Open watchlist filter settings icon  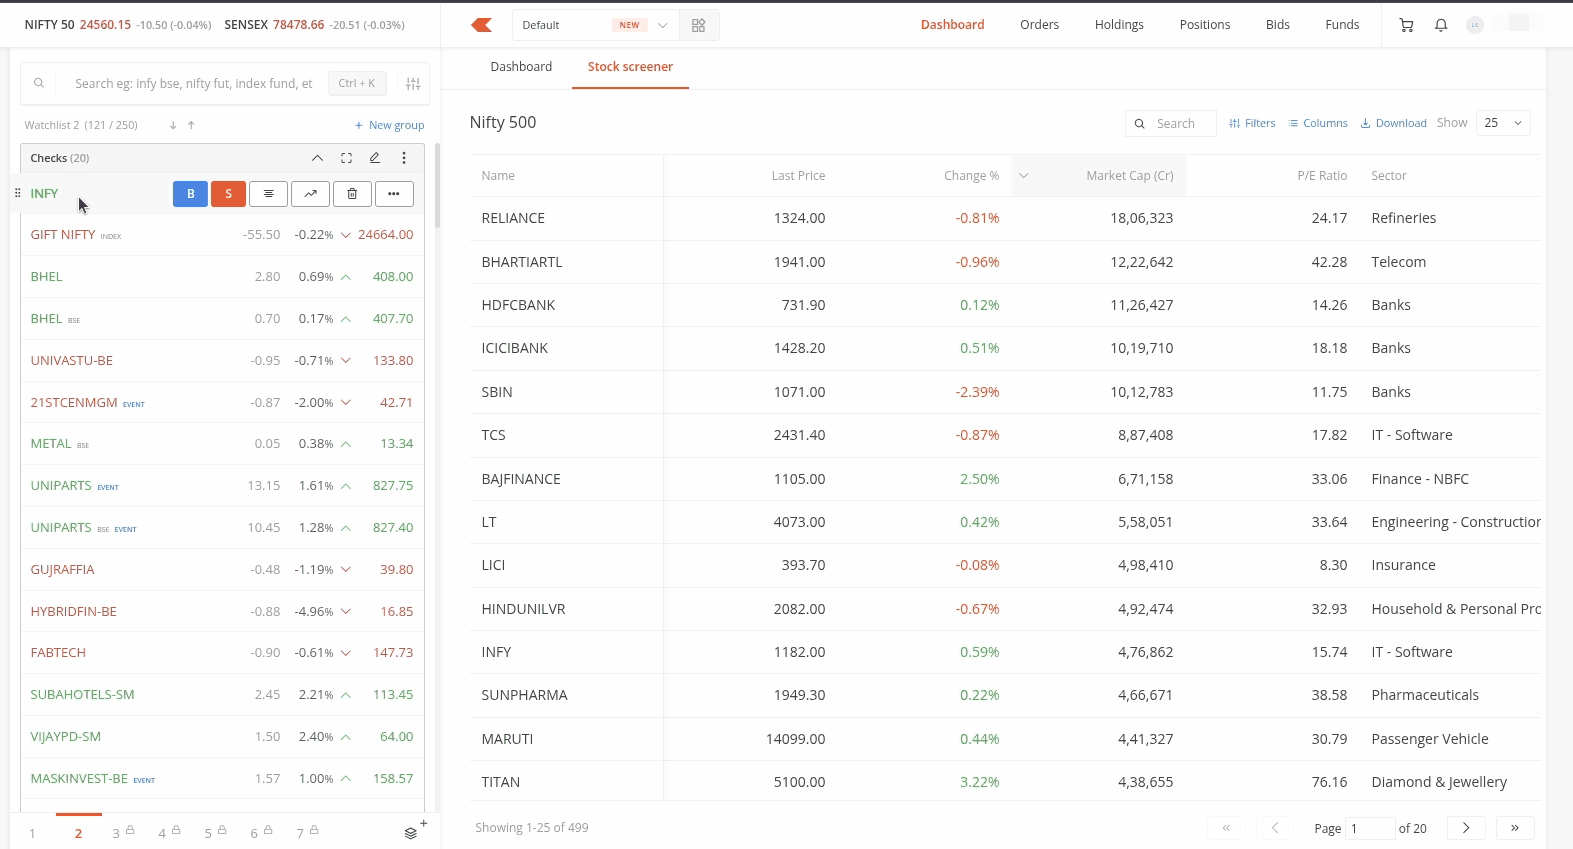(x=413, y=84)
